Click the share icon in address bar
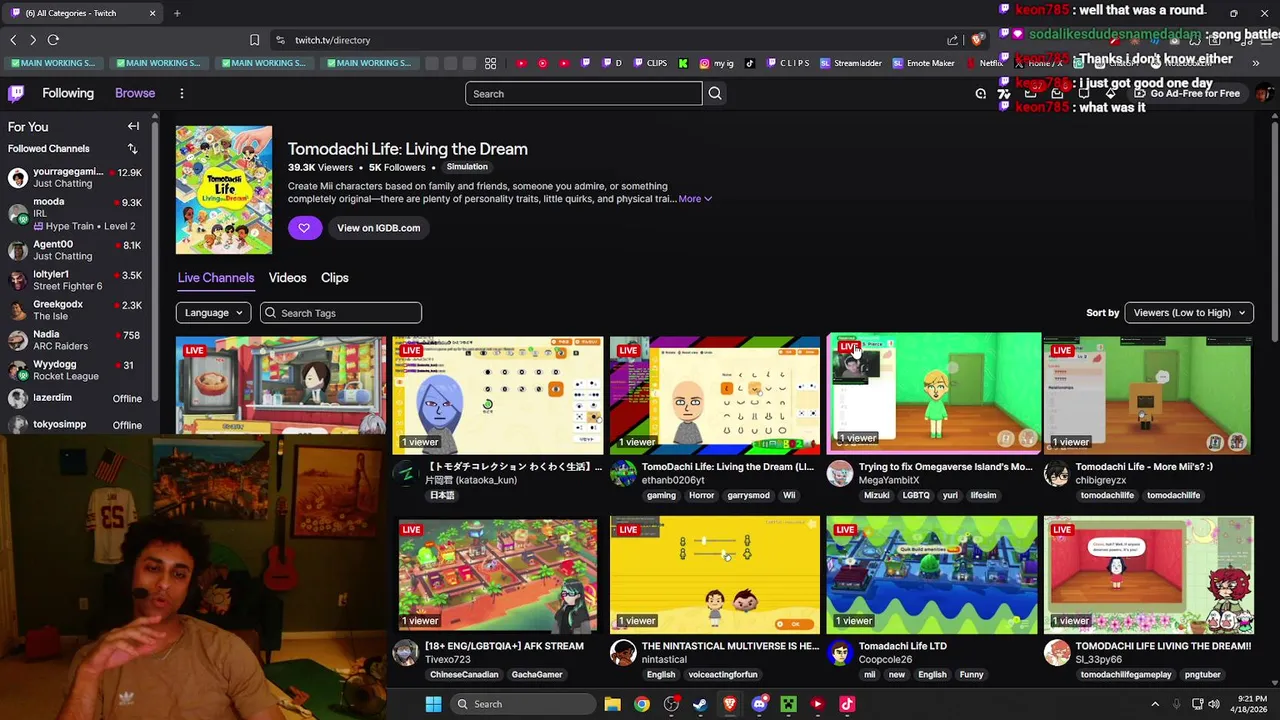1280x720 pixels. [x=952, y=40]
